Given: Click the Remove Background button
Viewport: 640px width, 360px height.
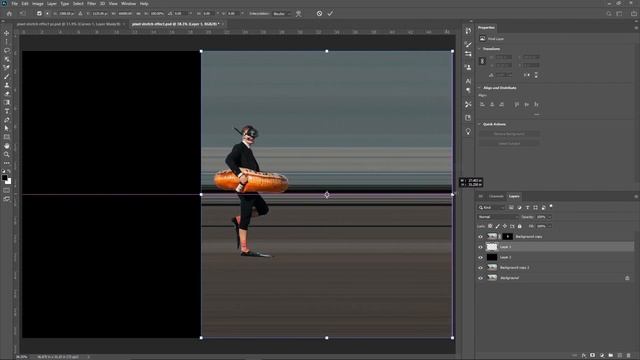Looking at the screenshot, I should pos(509,134).
